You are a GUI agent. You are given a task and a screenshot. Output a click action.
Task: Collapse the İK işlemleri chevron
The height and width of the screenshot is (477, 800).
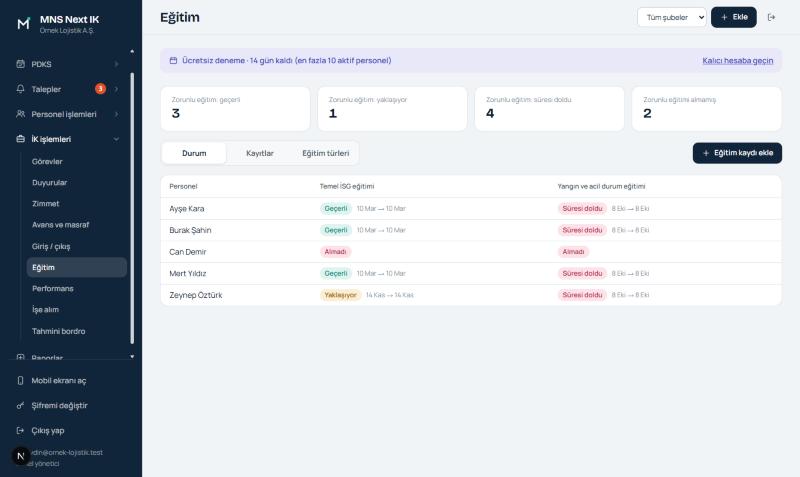(x=116, y=139)
